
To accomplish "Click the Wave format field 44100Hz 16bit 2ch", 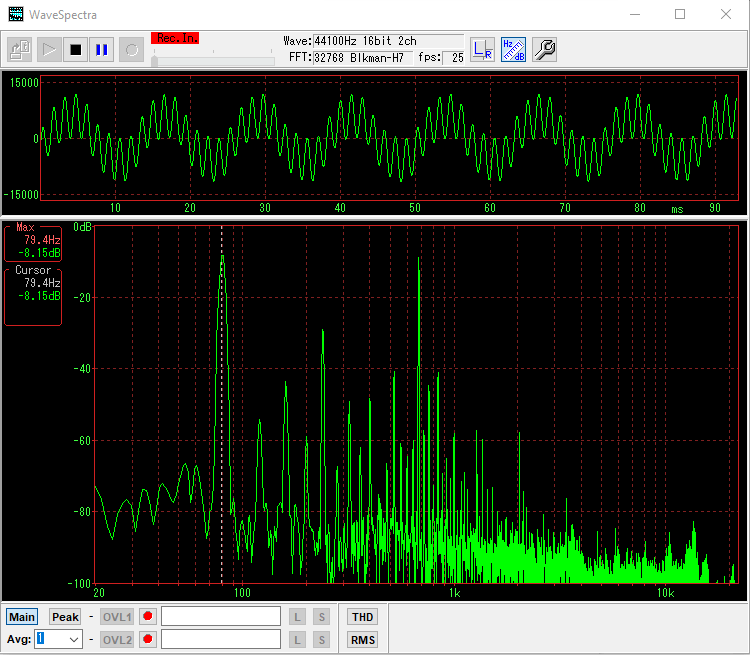I will 388,41.
